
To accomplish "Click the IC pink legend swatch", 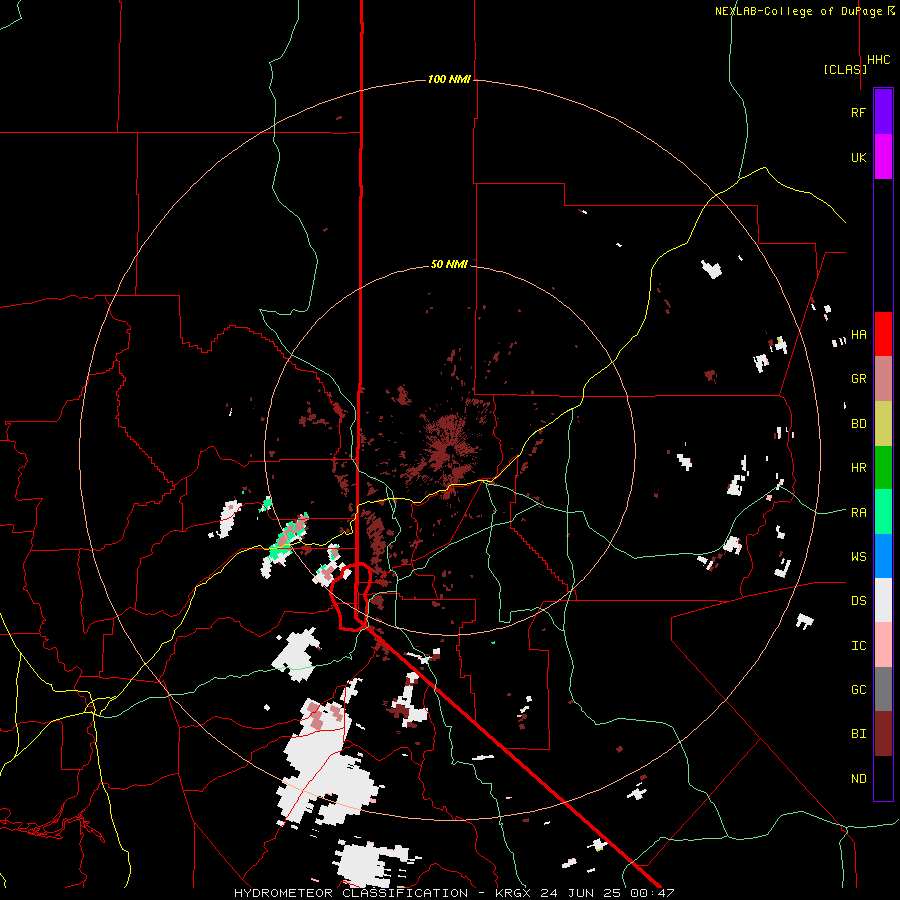I will 883,645.
